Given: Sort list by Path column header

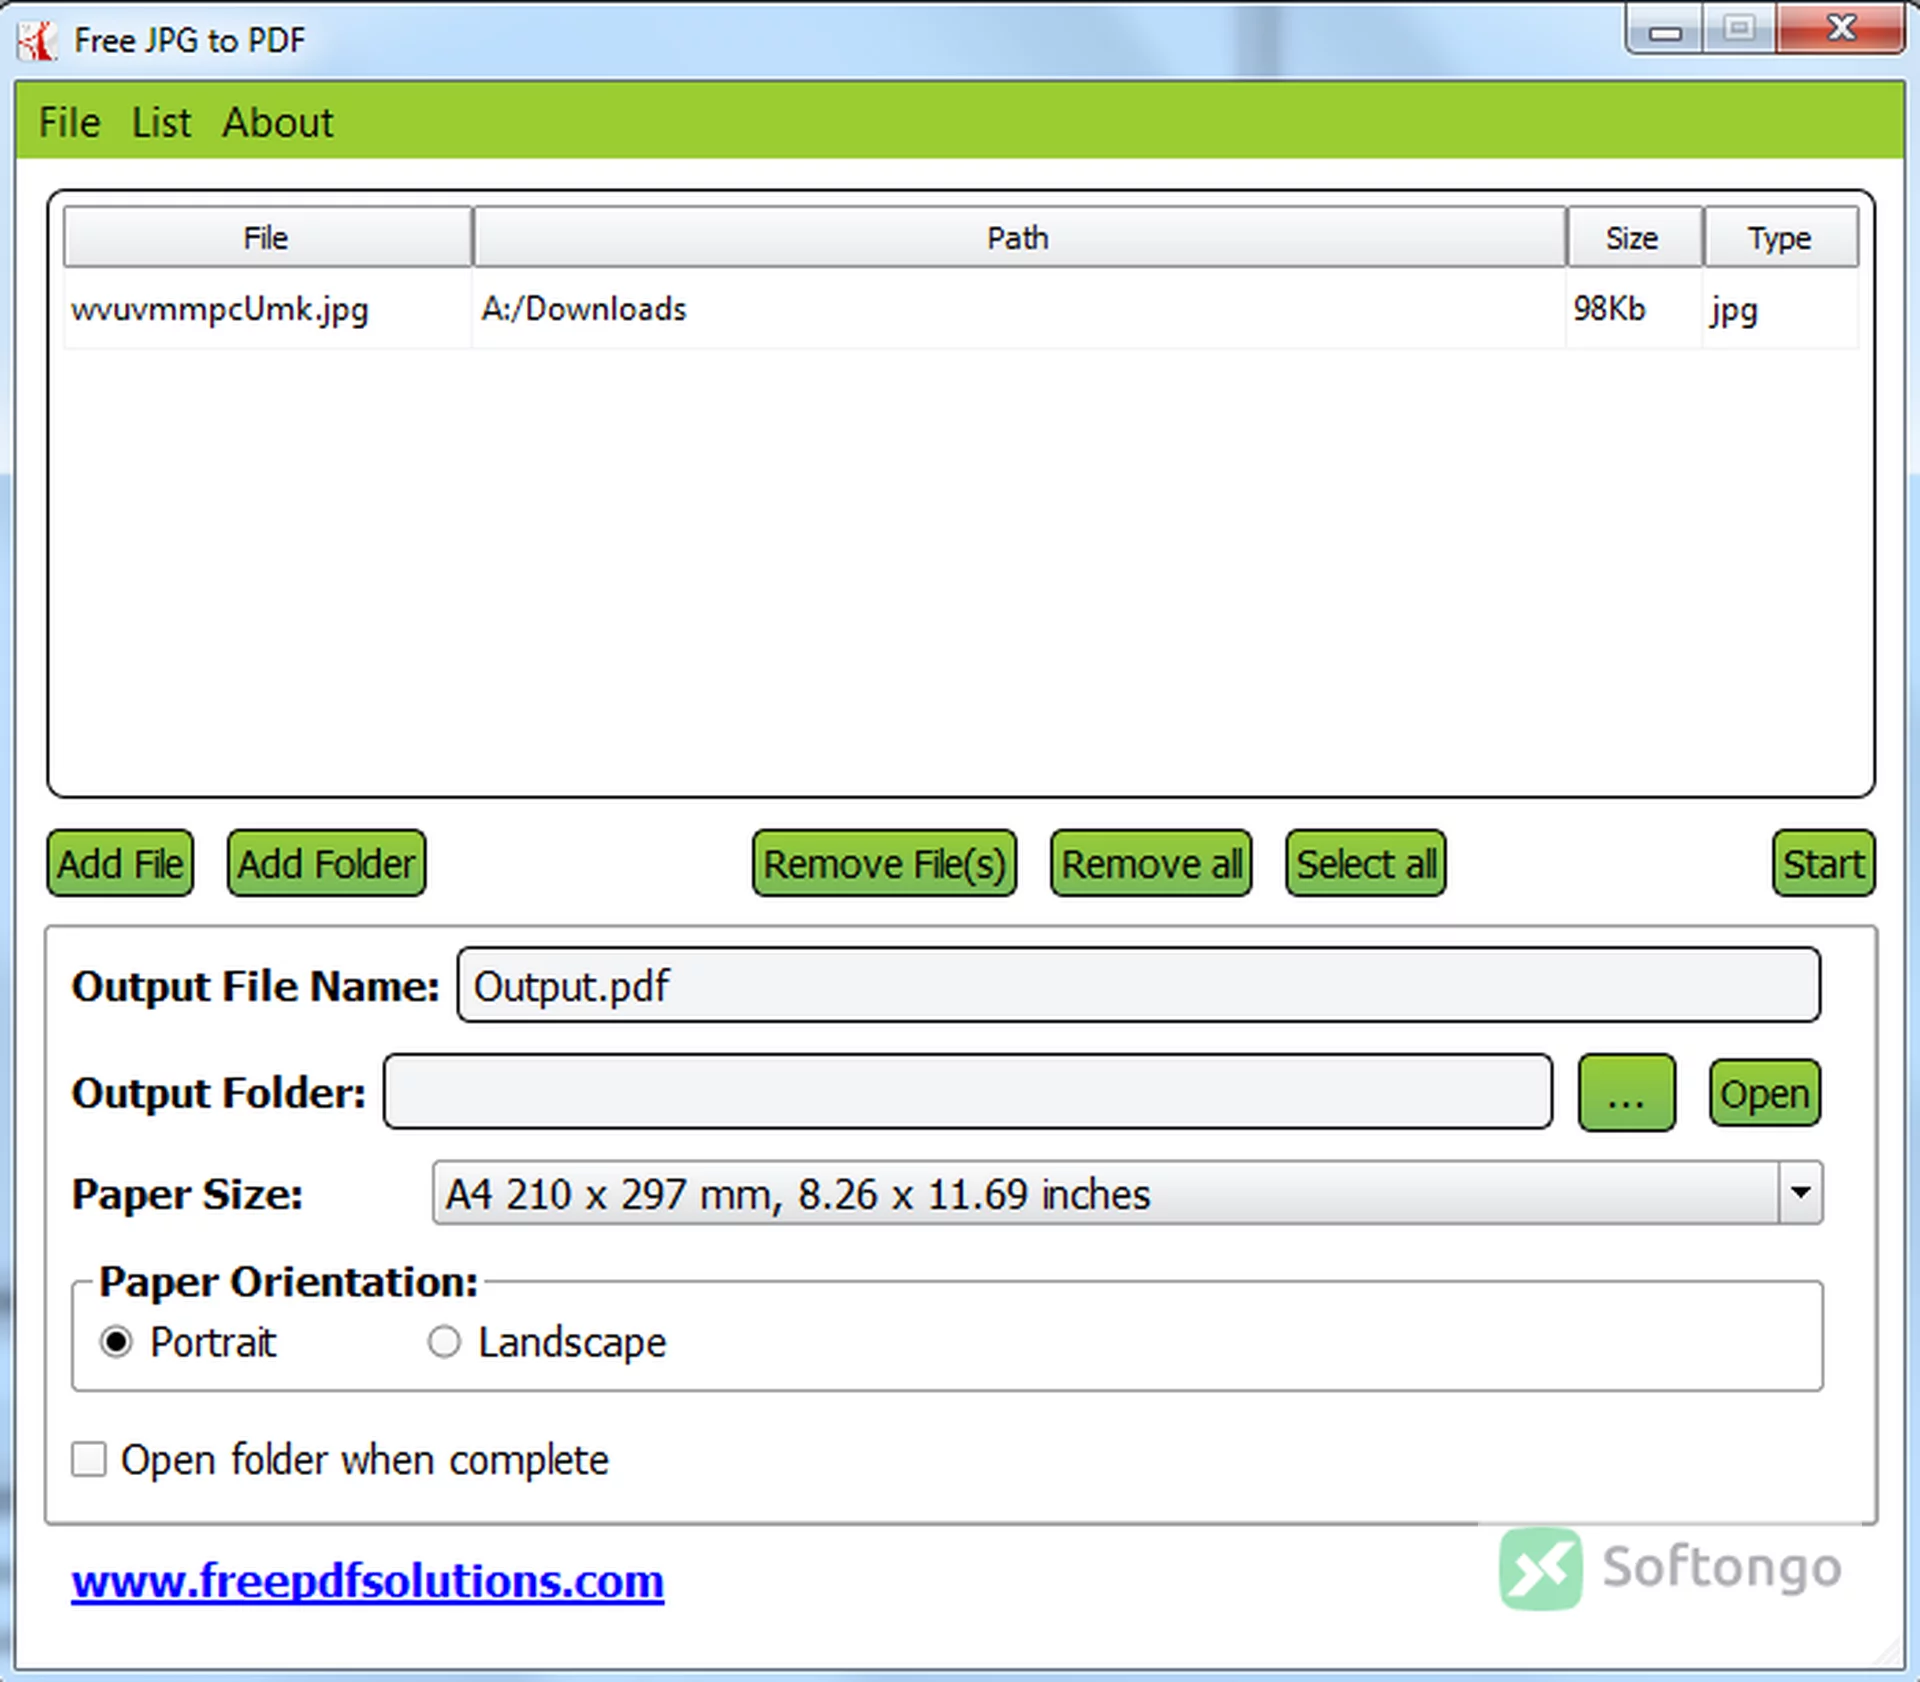Looking at the screenshot, I should click(x=1019, y=237).
